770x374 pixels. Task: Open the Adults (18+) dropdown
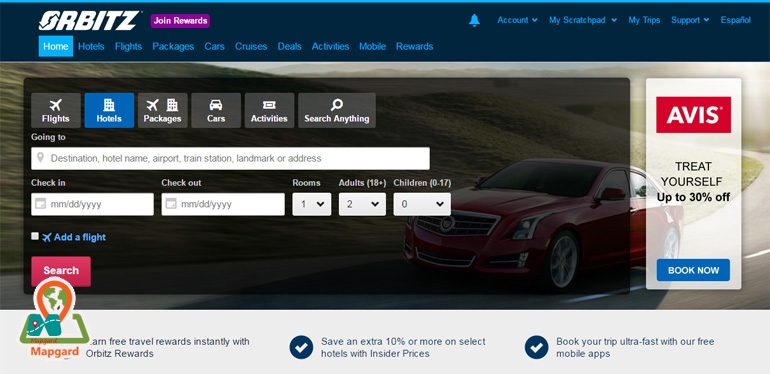(x=362, y=204)
